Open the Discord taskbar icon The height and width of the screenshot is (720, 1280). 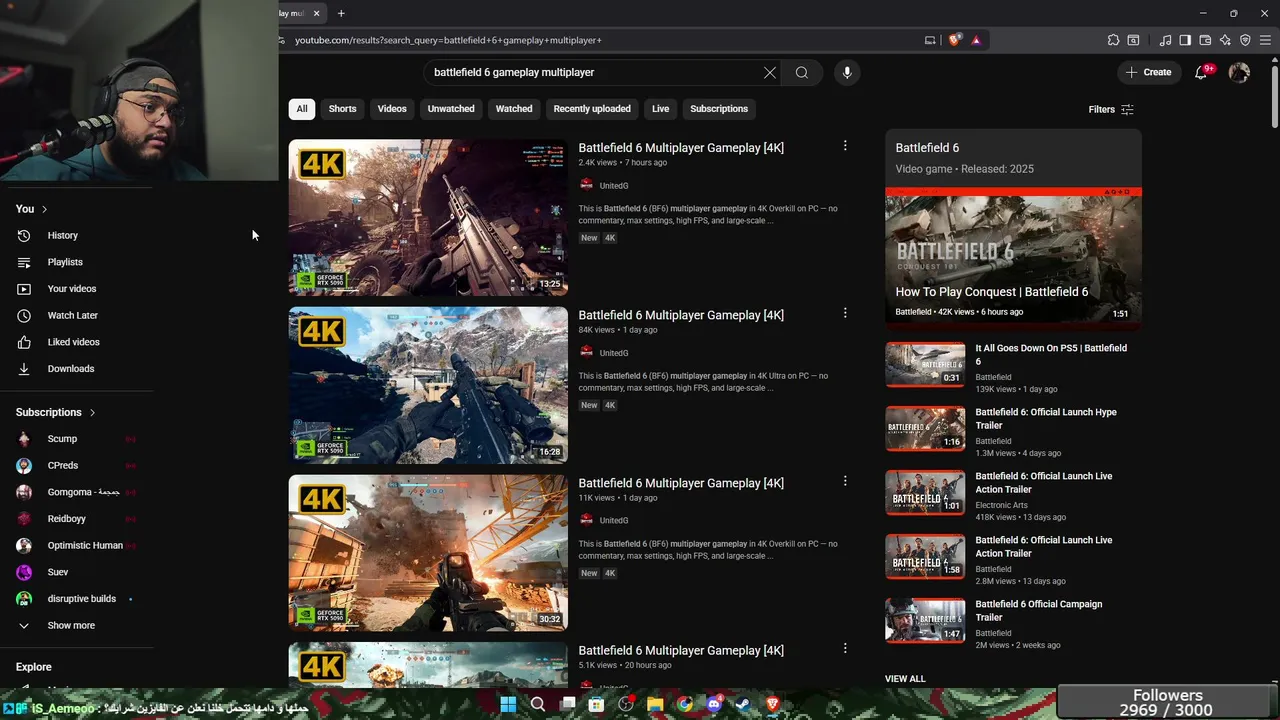coord(714,704)
